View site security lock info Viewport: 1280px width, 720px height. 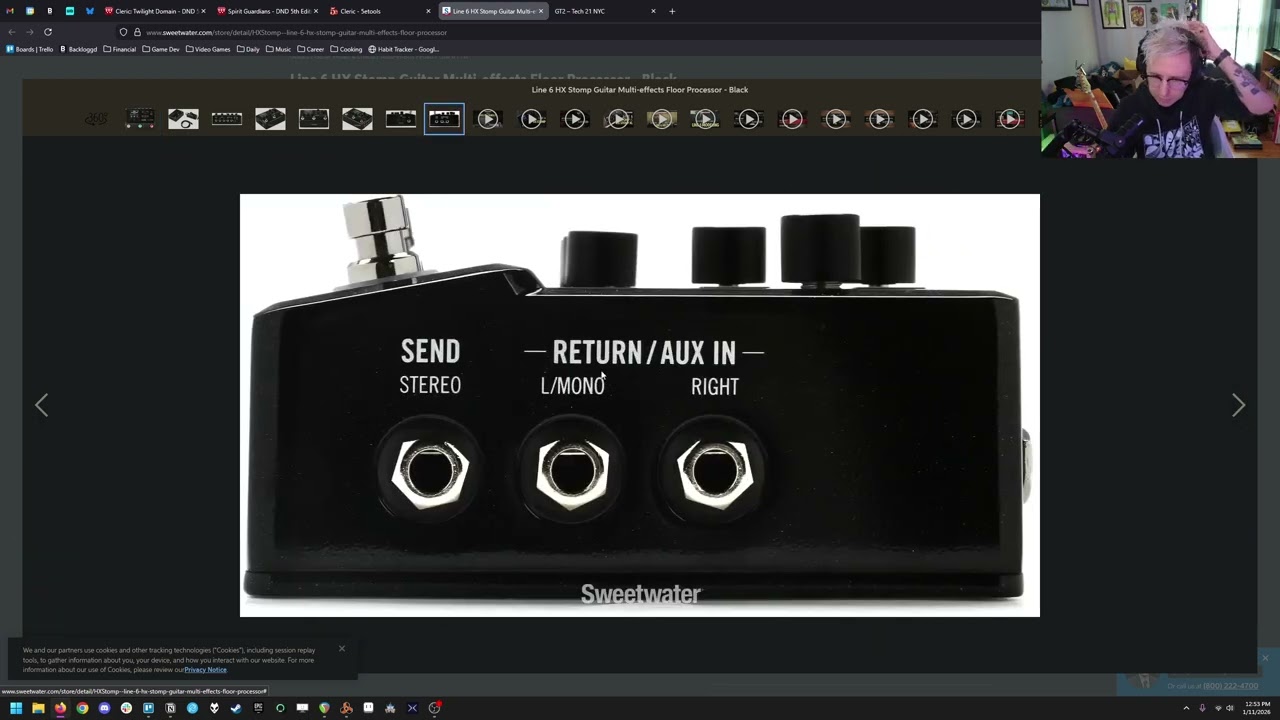(137, 32)
